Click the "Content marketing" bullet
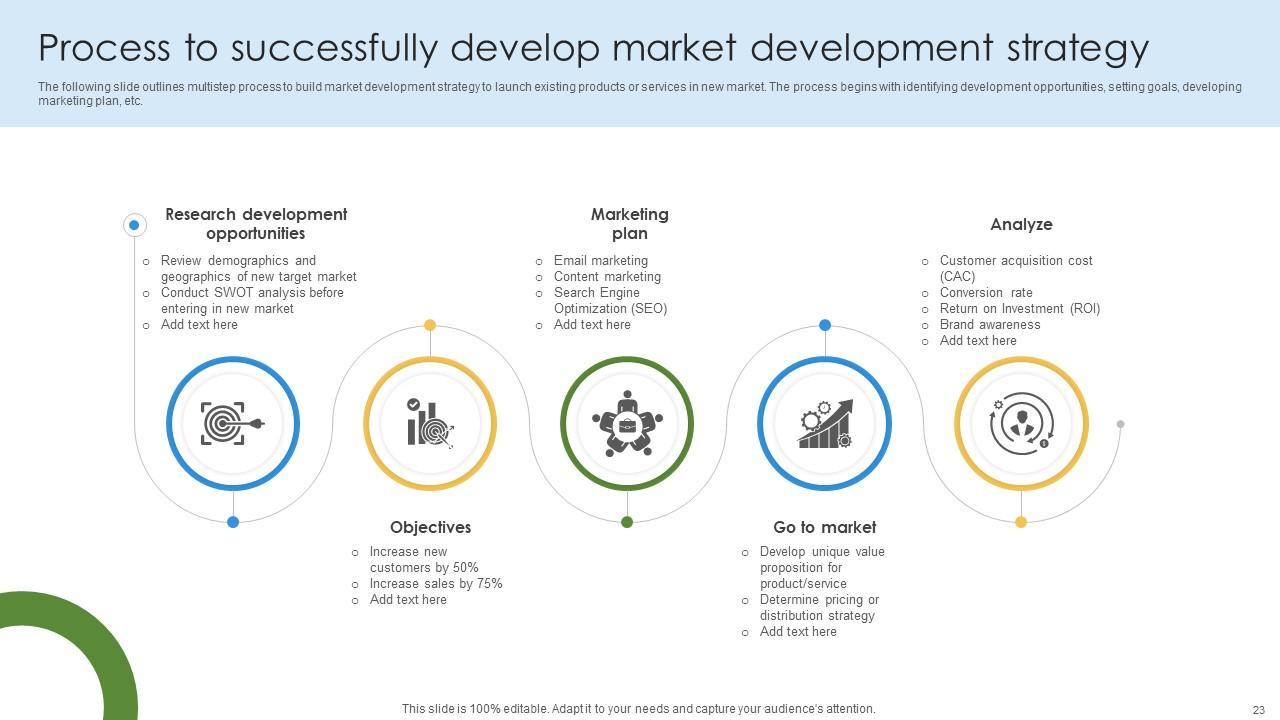The height and width of the screenshot is (720, 1280). (607, 276)
